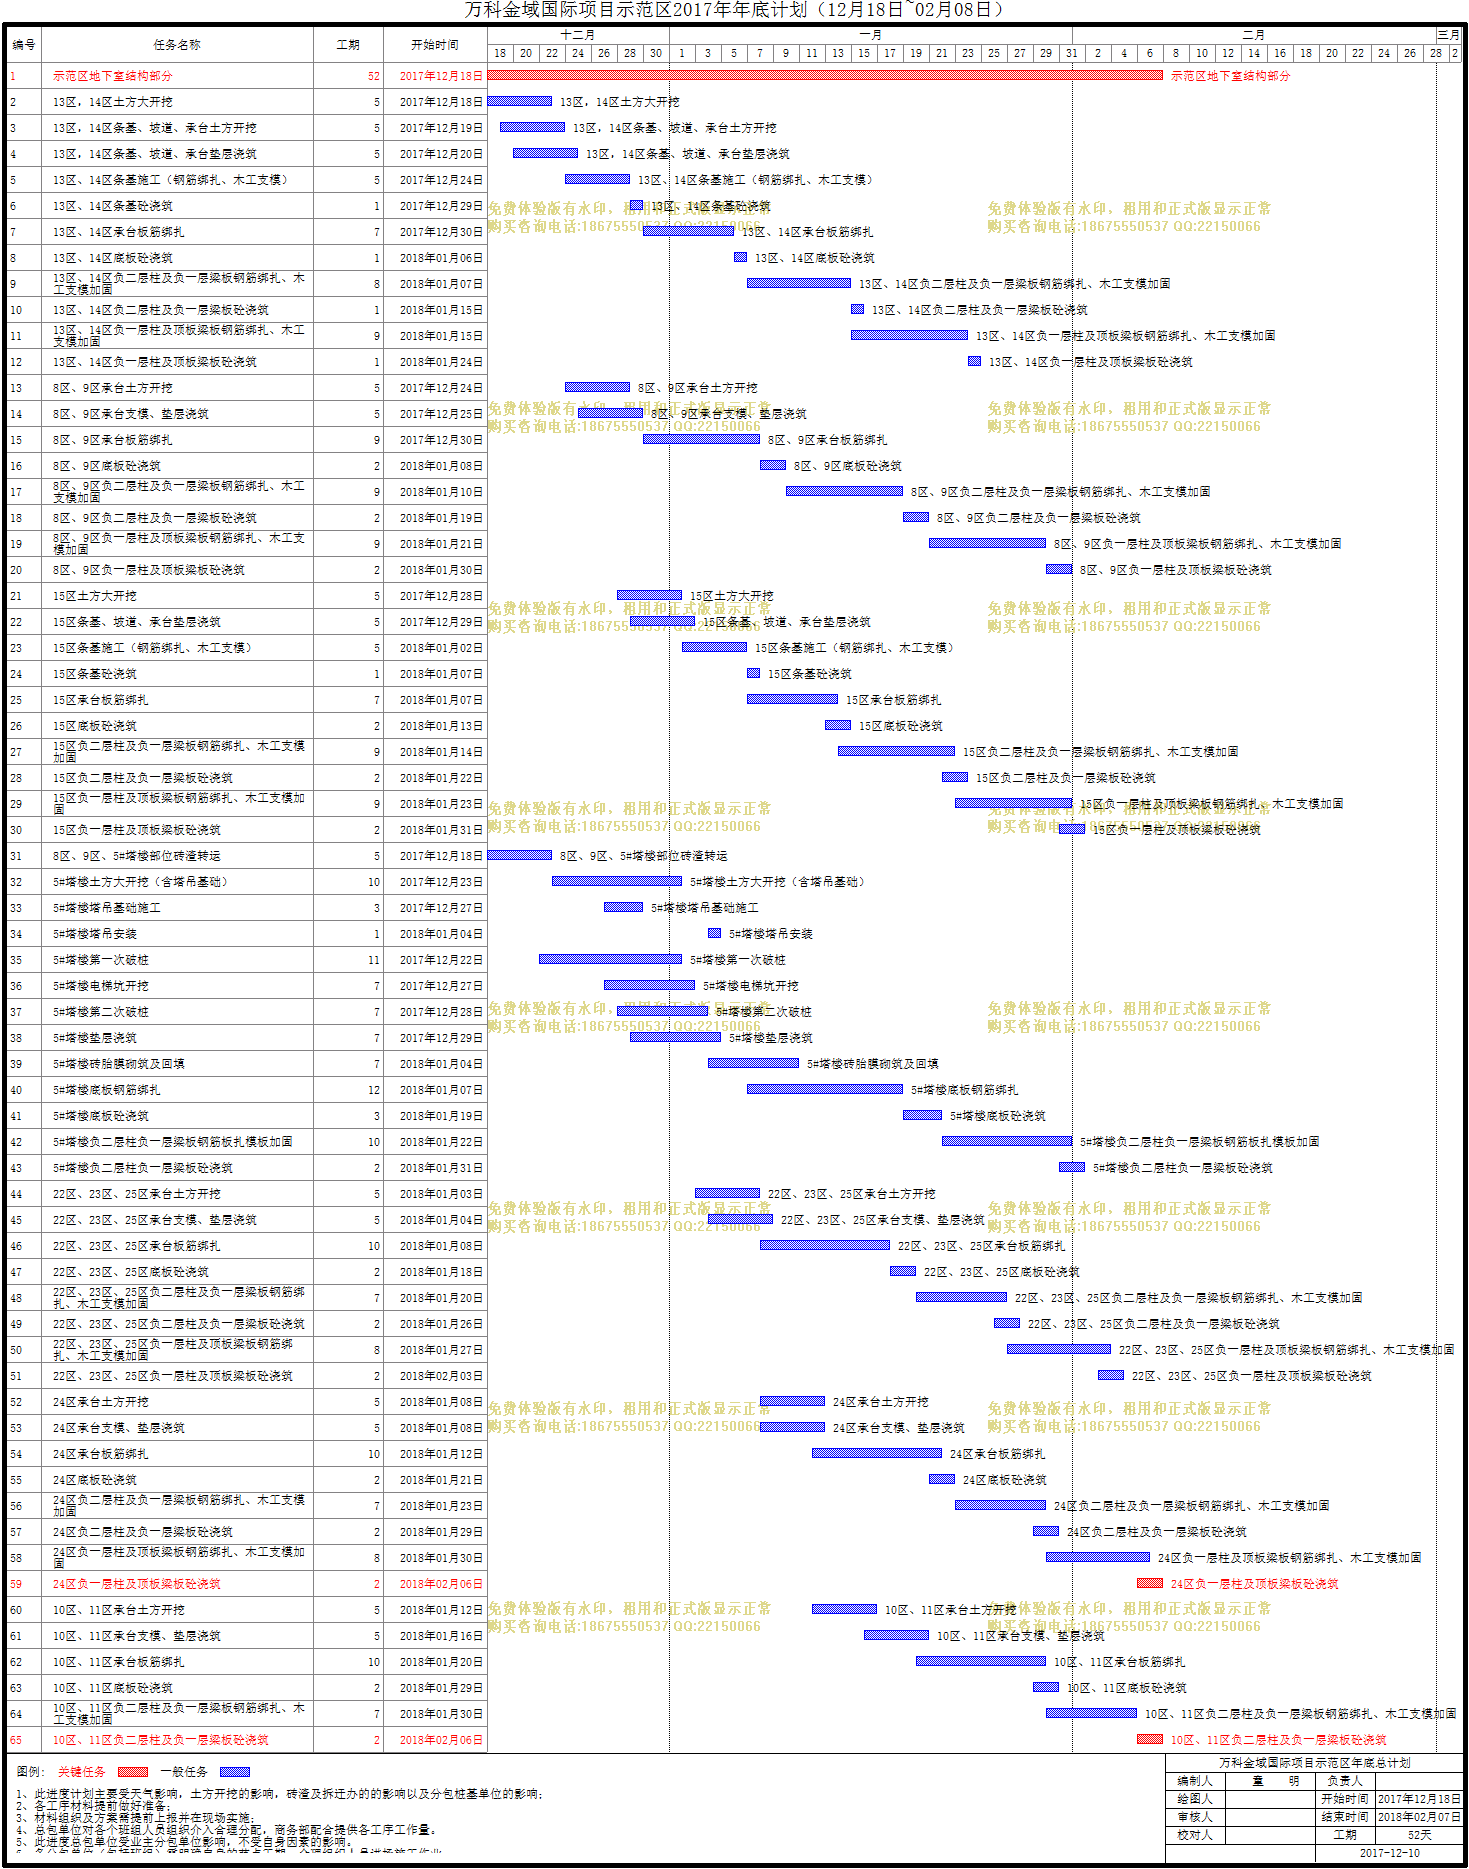Click the bar label 5#塔楼电梯坑开挖 in the chart
The height and width of the screenshot is (1869, 1469).
click(x=751, y=986)
